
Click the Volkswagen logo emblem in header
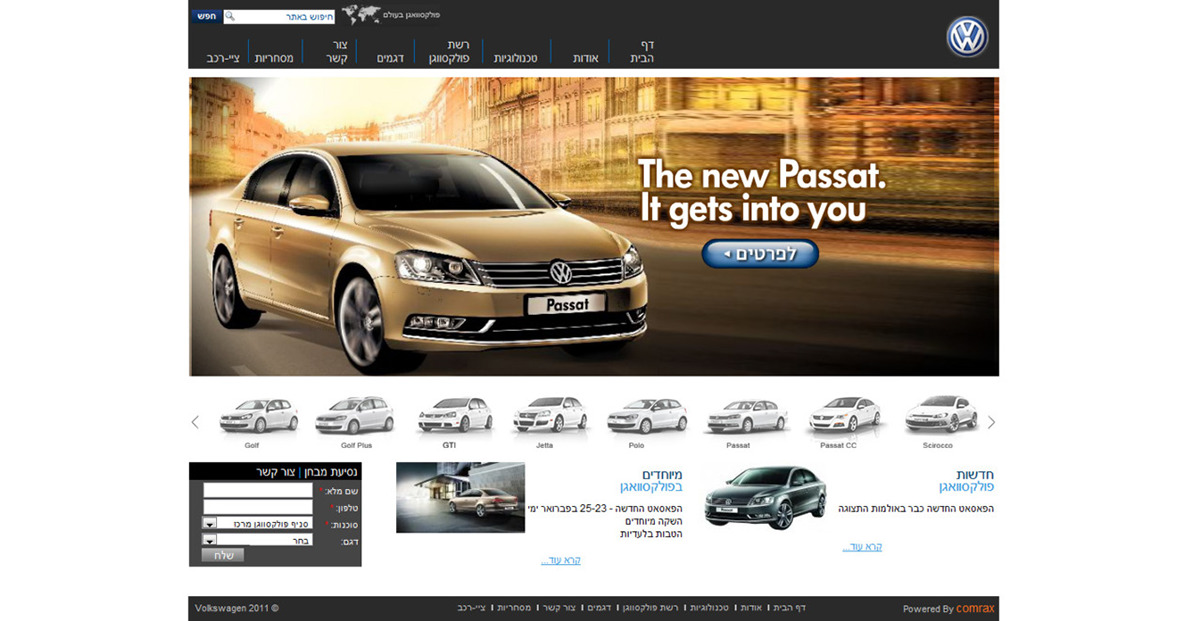click(967, 37)
